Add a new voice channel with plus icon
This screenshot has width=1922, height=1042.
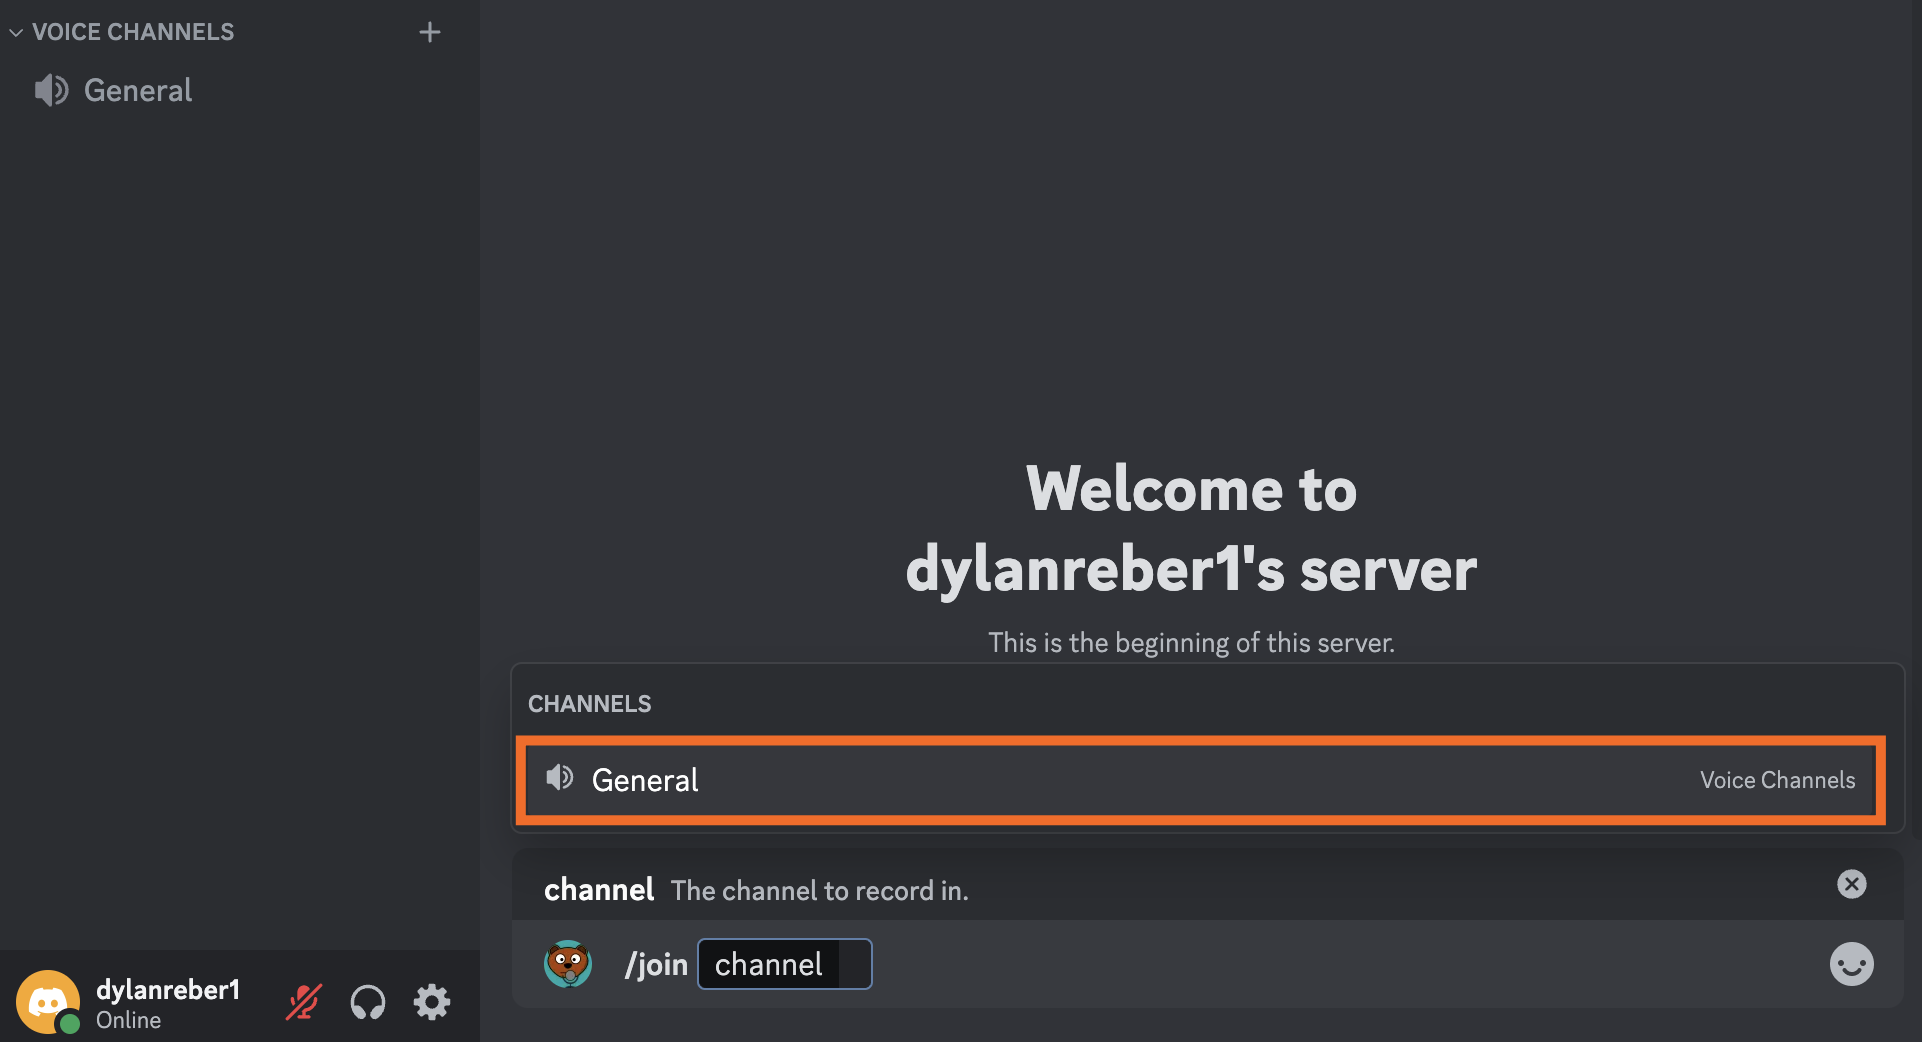[x=430, y=32]
